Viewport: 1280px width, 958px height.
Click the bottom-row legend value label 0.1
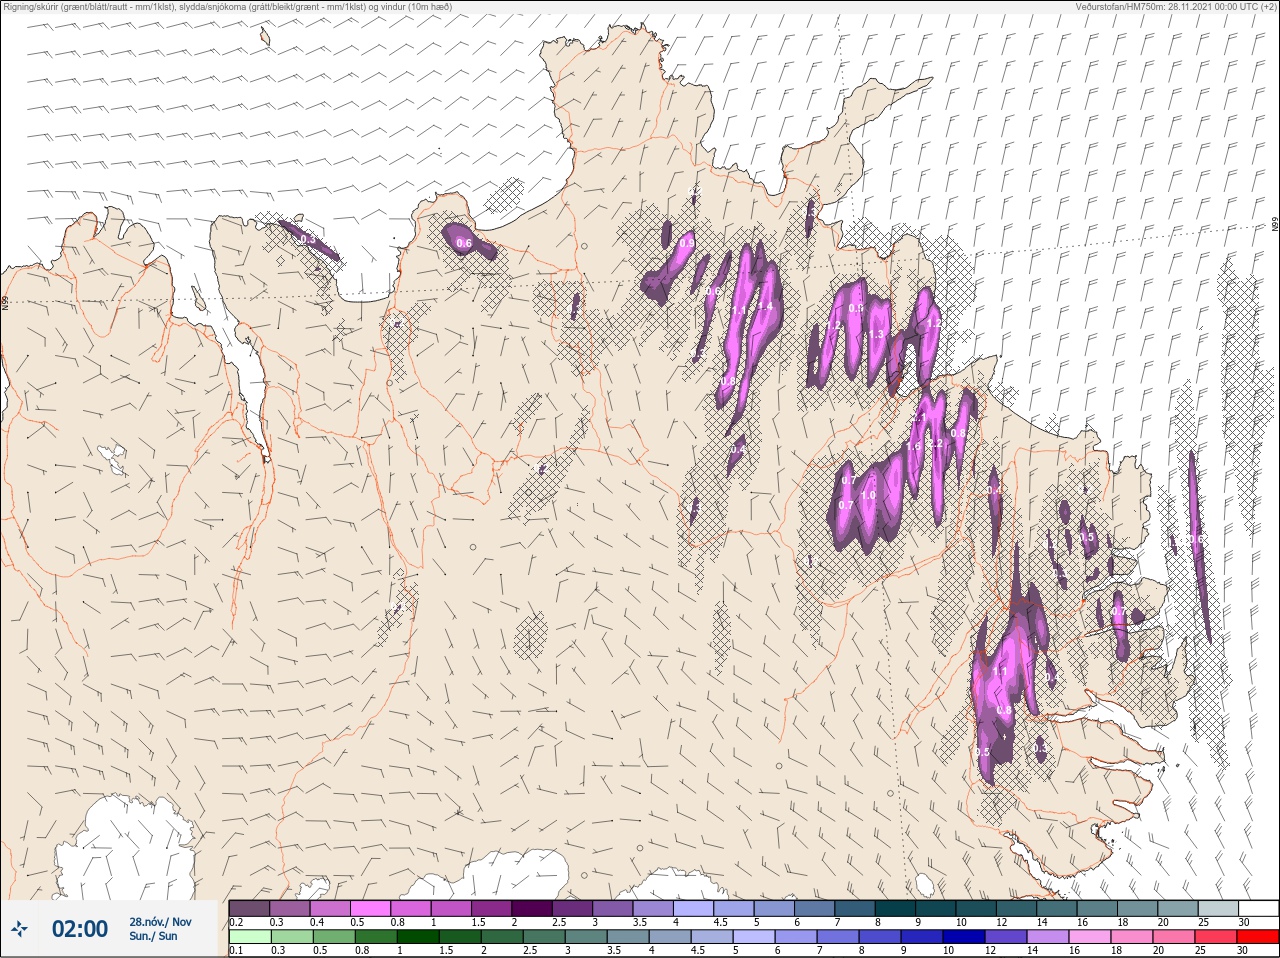(x=236, y=950)
